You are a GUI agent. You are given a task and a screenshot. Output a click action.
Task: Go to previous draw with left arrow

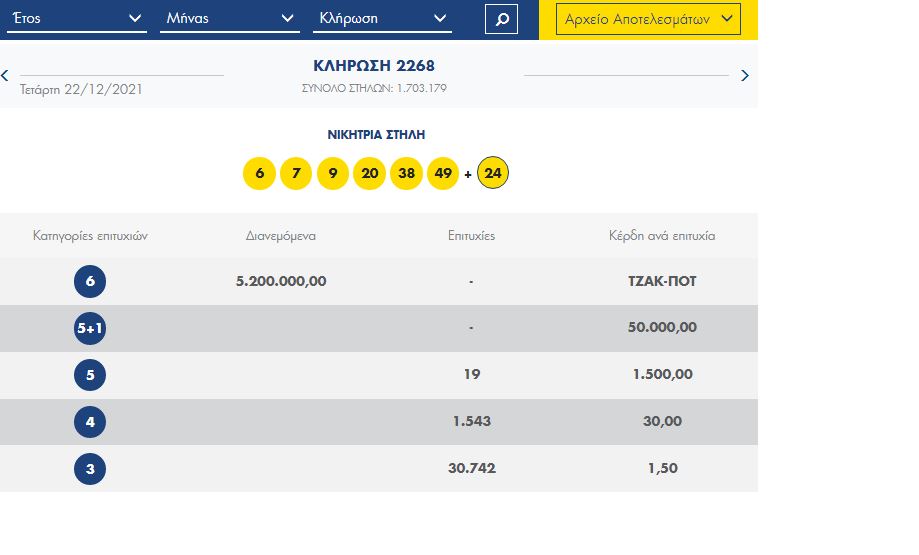point(5,75)
